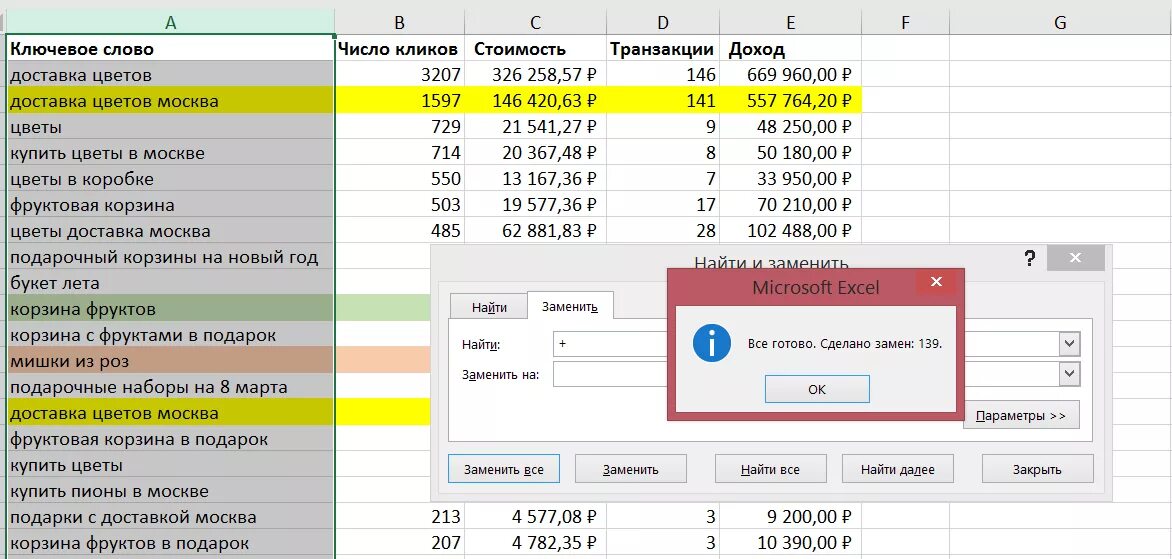This screenshot has height=559, width=1172.
Task: Select the green cell корзина фруктов
Action: click(x=170, y=309)
